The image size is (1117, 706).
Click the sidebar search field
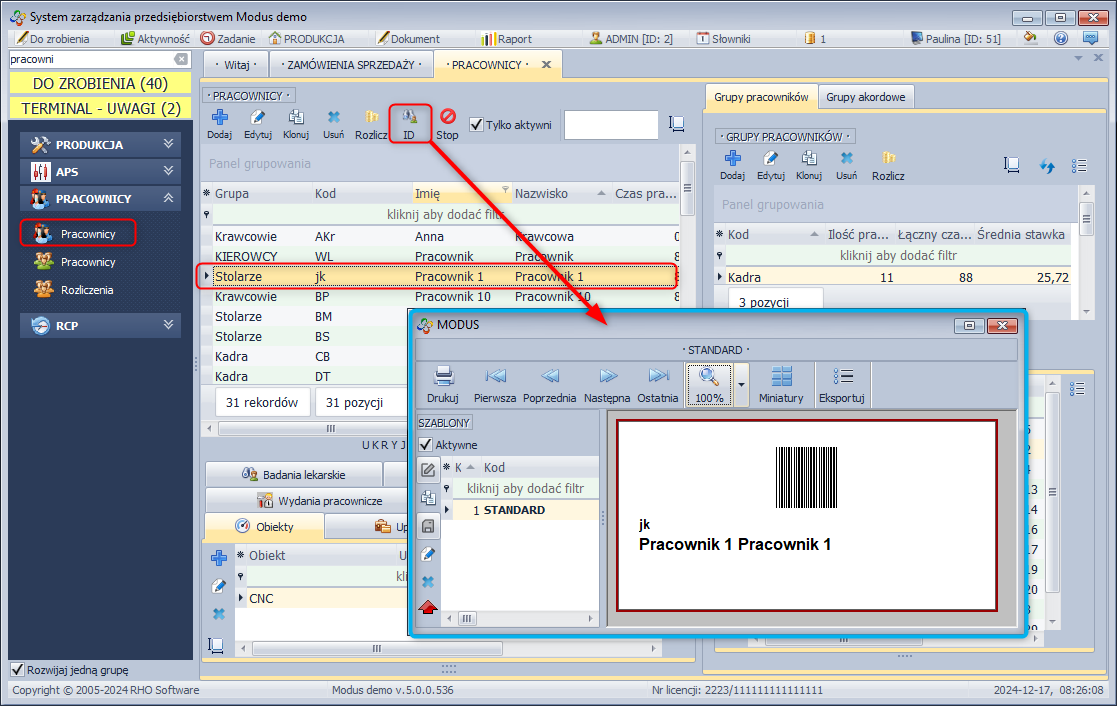pyautogui.click(x=90, y=60)
